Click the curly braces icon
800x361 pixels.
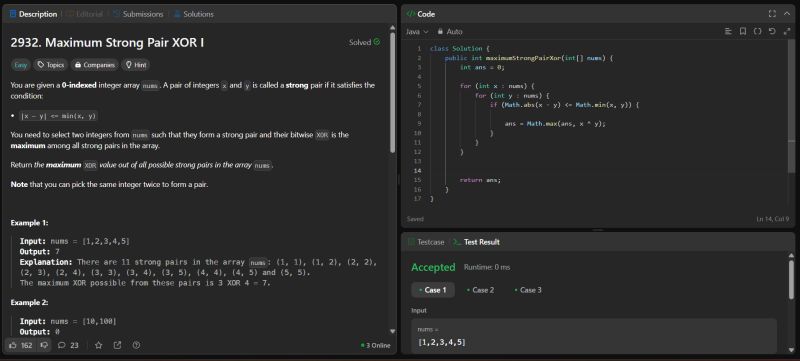758,32
